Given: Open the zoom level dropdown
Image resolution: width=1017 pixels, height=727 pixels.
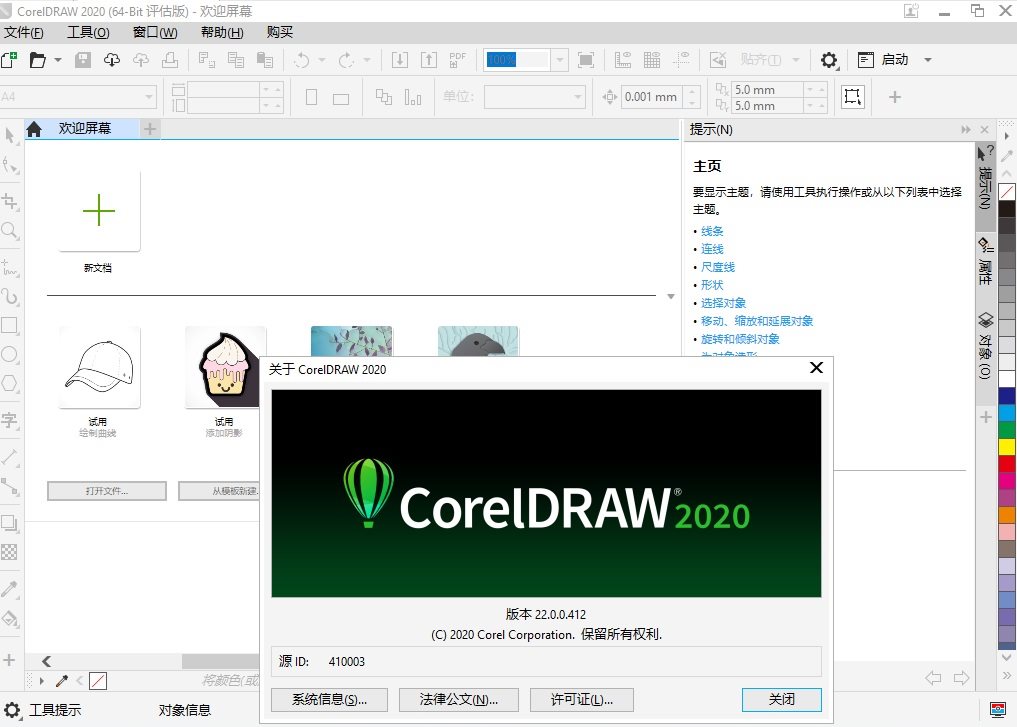Looking at the screenshot, I should coord(558,60).
